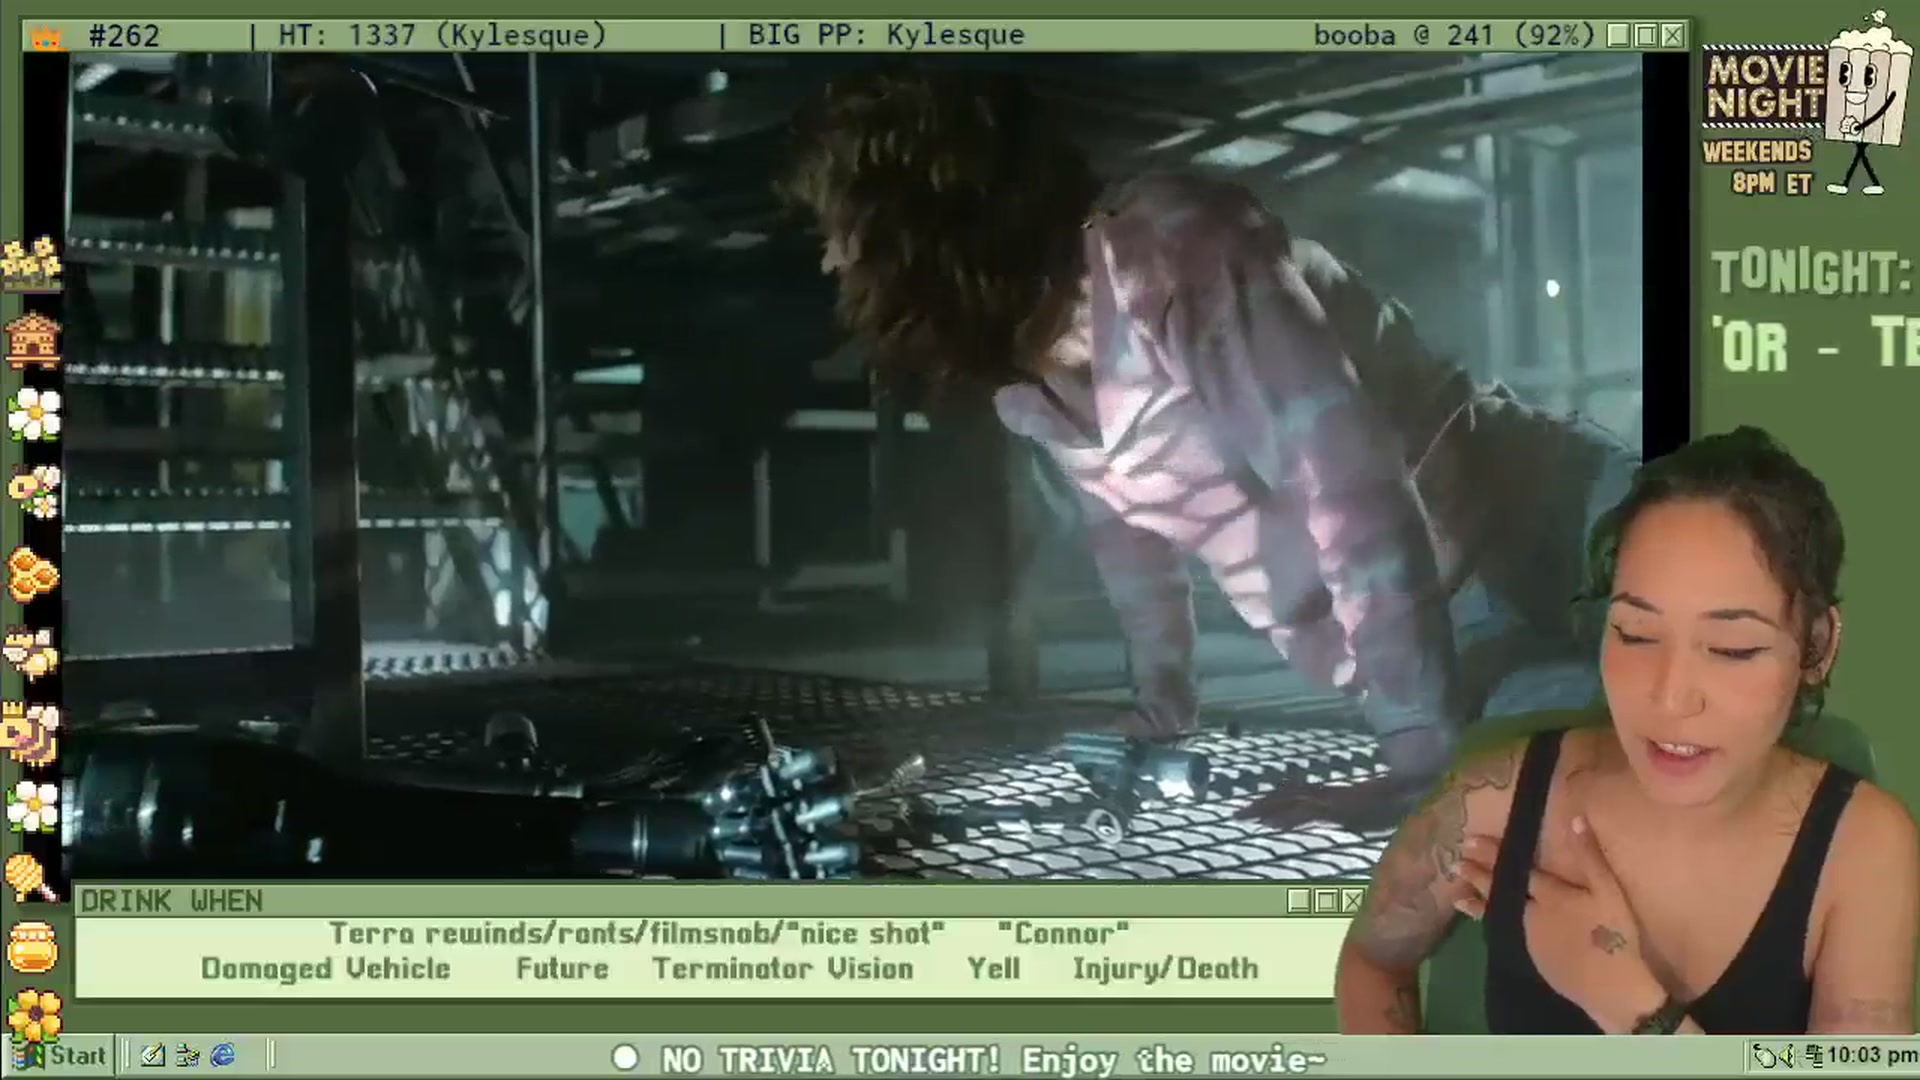This screenshot has height=1080, width=1920.
Task: Close the DRINK WHEN window
Action: pos(1352,901)
